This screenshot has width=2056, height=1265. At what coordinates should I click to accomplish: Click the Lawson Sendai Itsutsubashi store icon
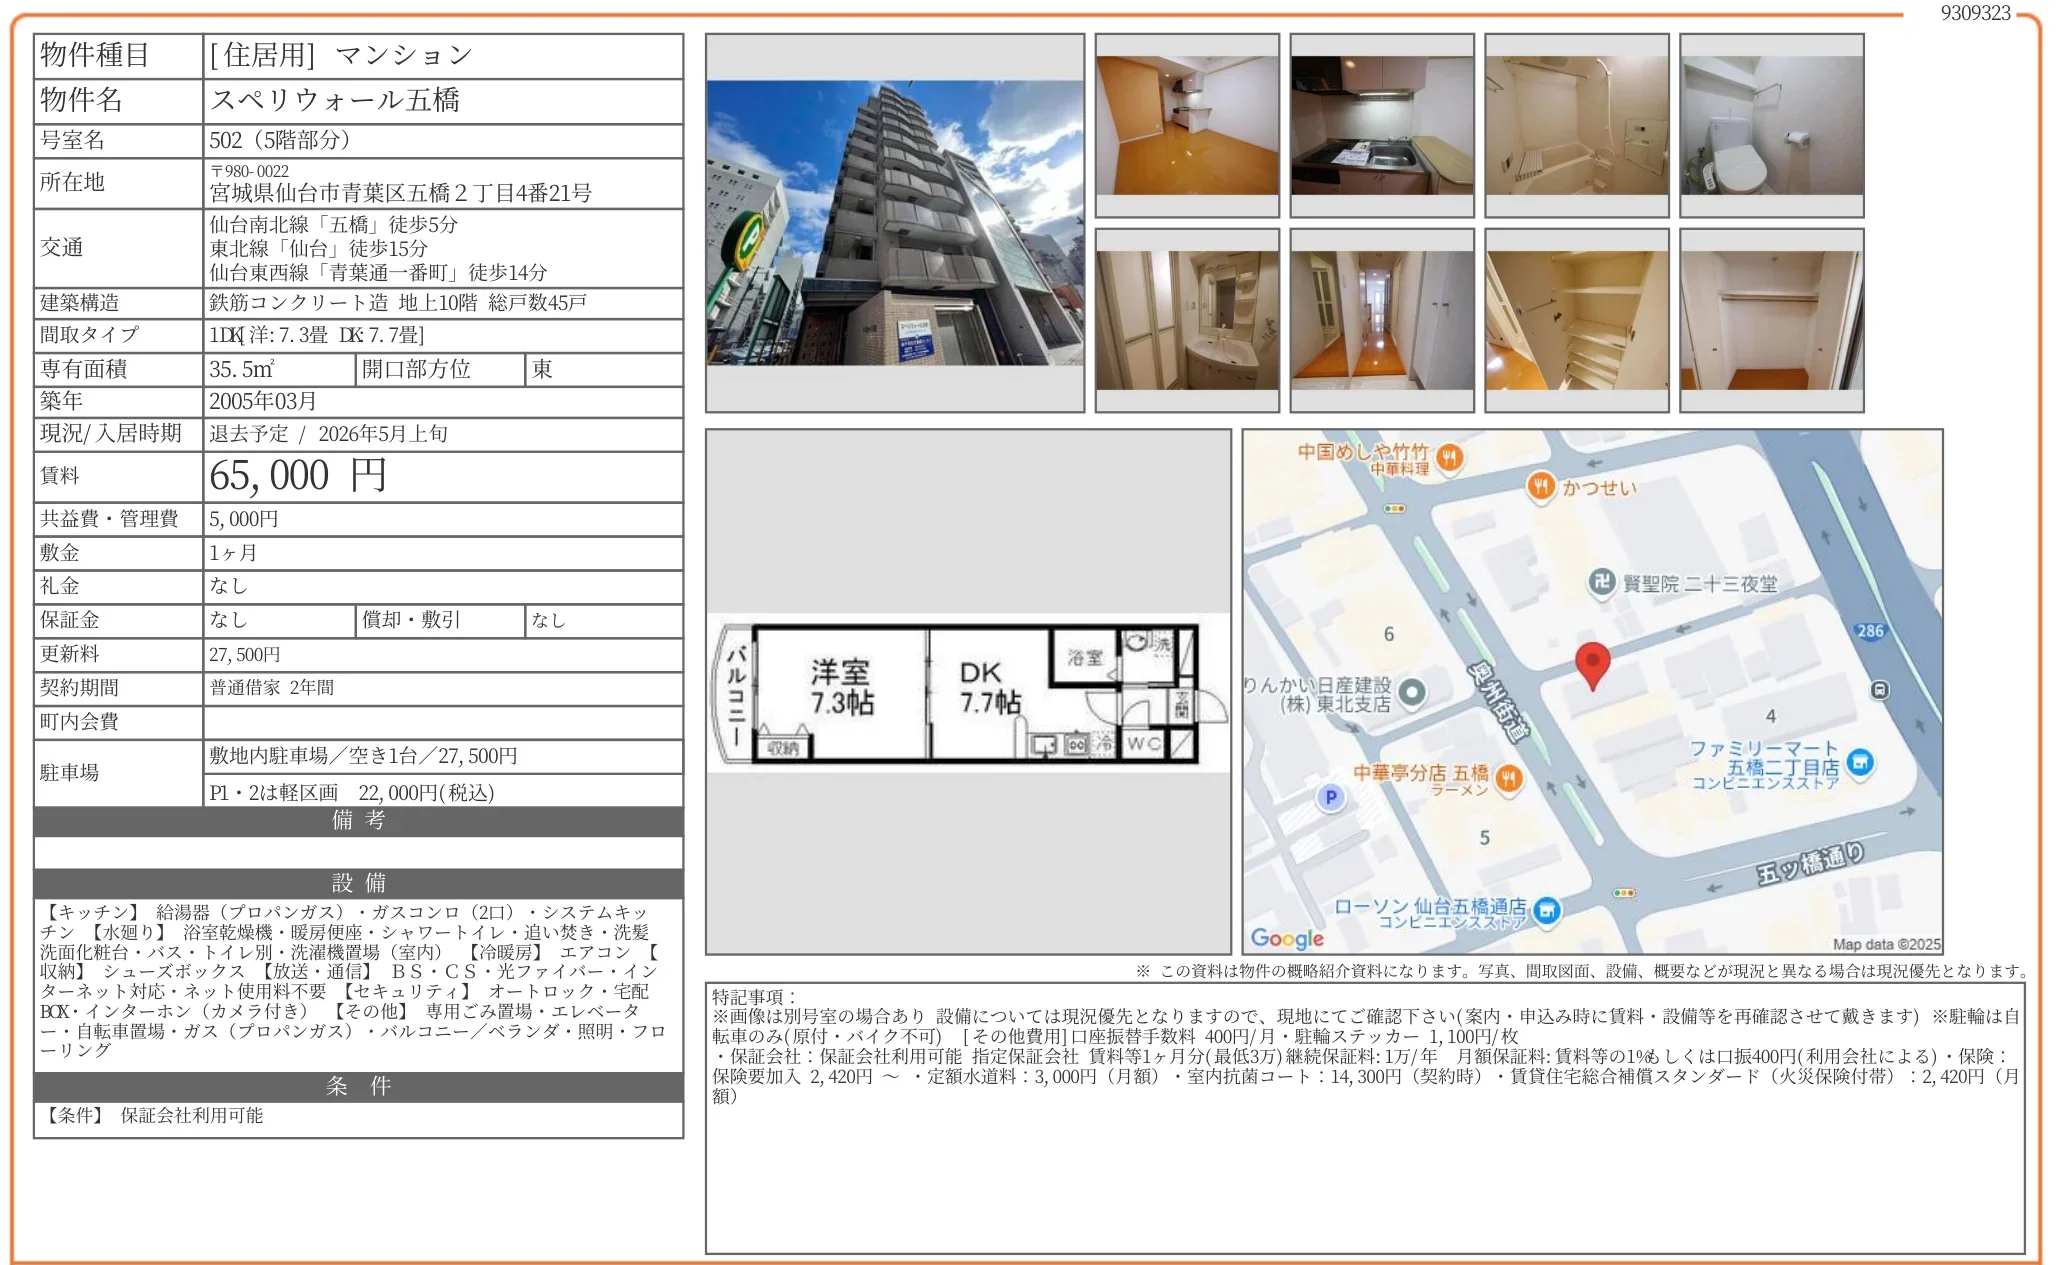coord(1546,910)
